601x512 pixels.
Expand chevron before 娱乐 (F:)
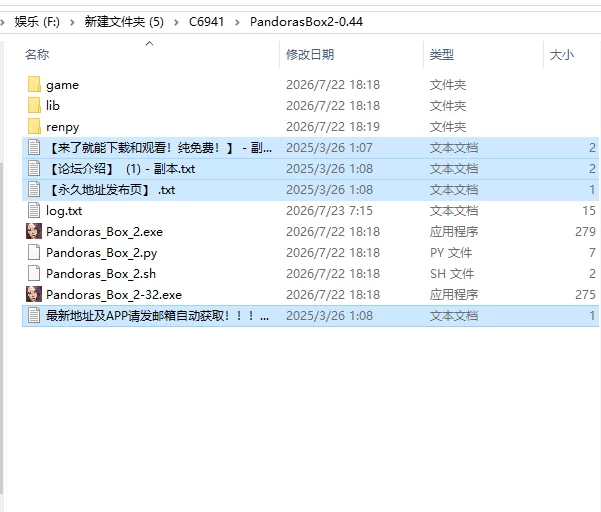pos(2,22)
